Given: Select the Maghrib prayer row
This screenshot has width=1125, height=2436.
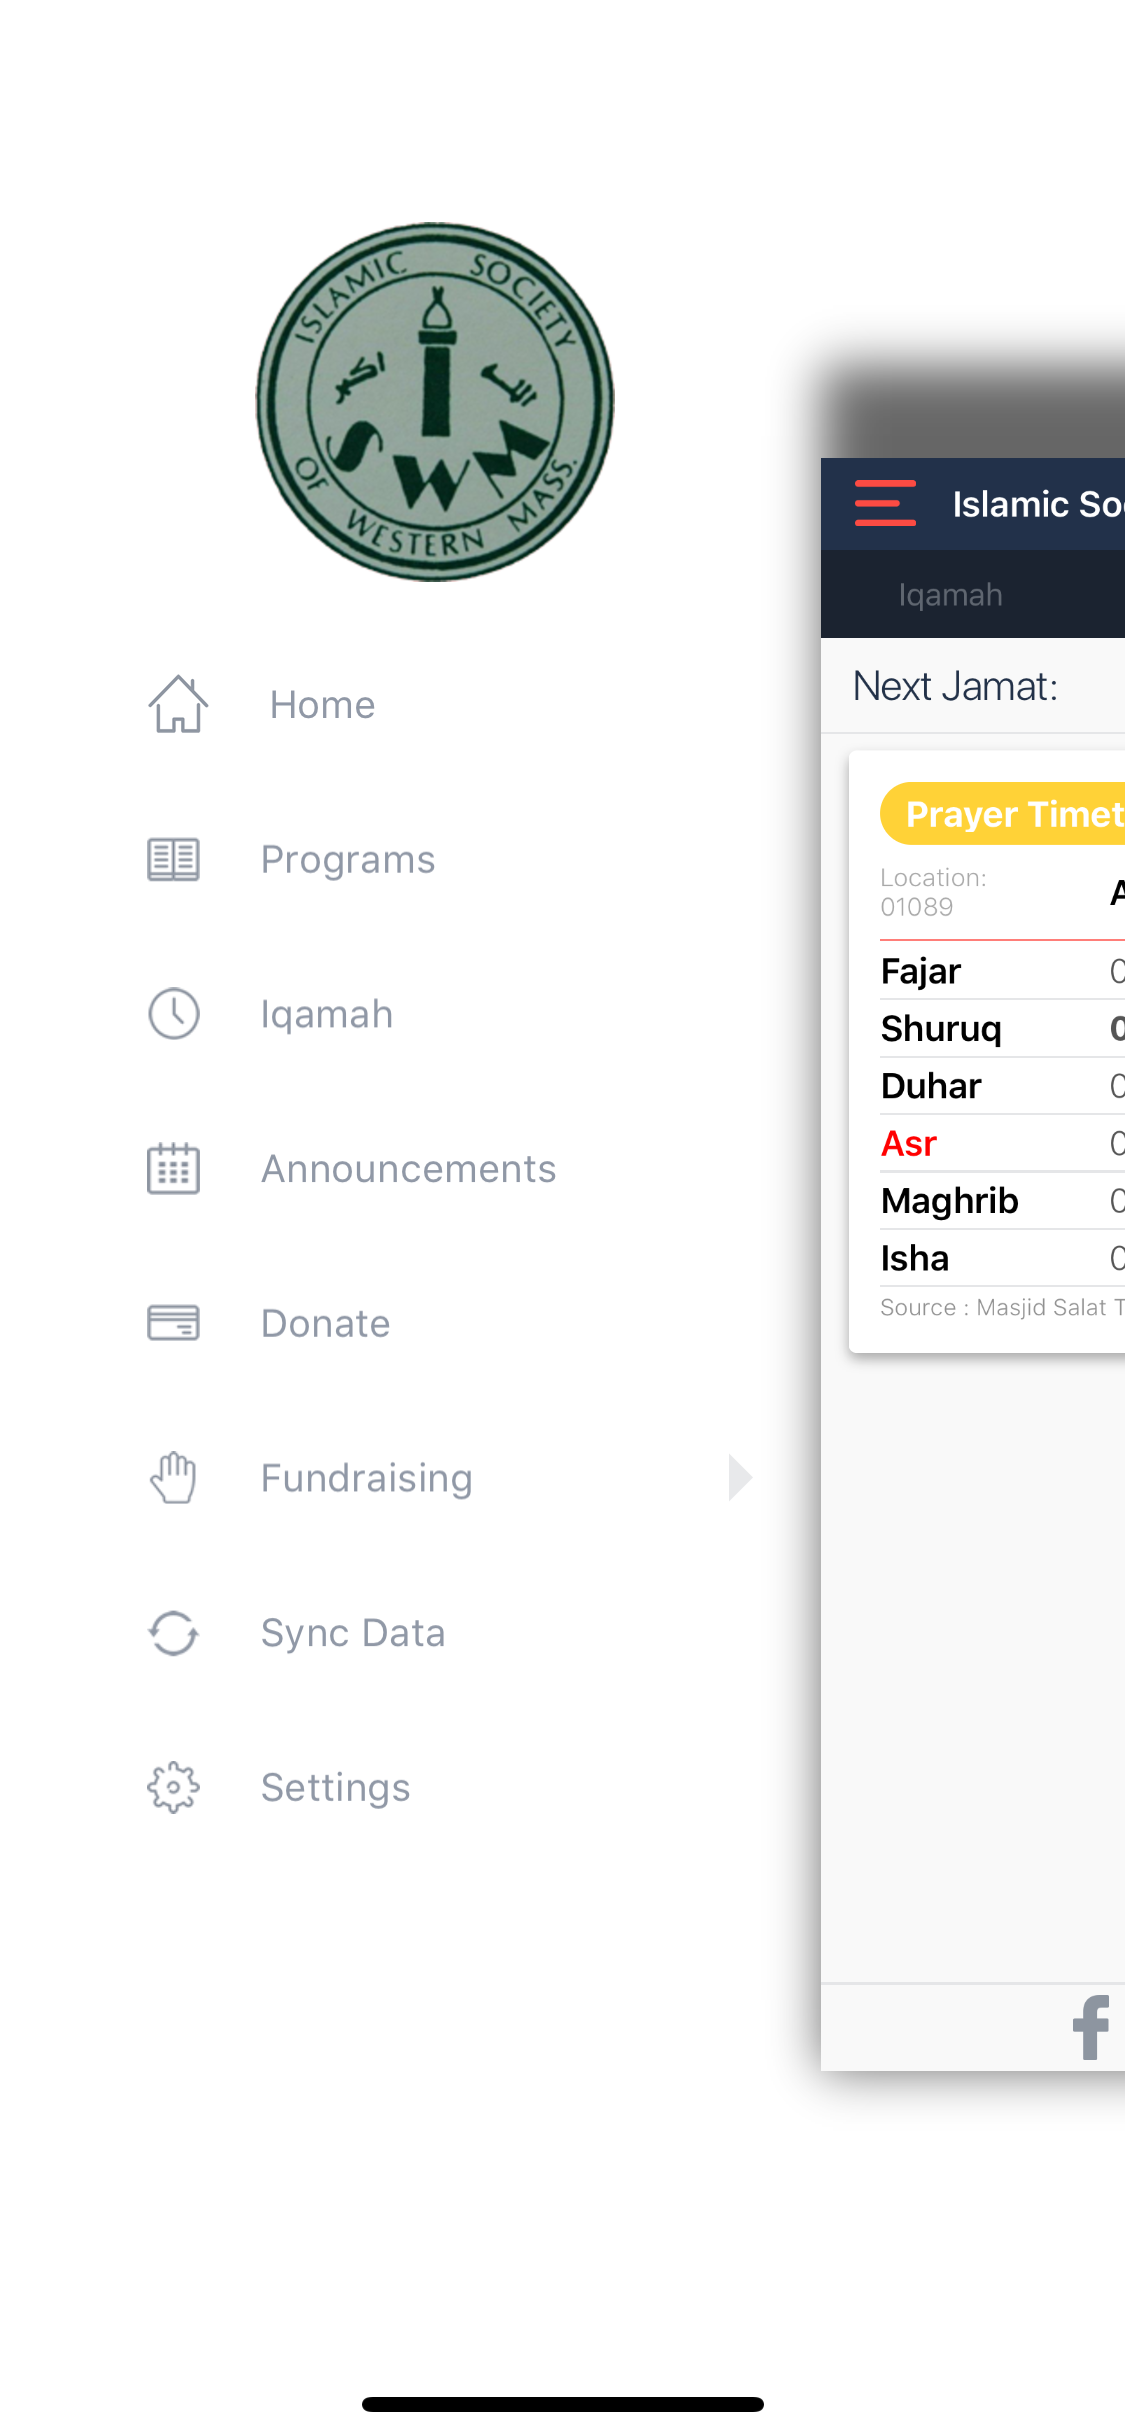Looking at the screenshot, I should [1002, 1200].
